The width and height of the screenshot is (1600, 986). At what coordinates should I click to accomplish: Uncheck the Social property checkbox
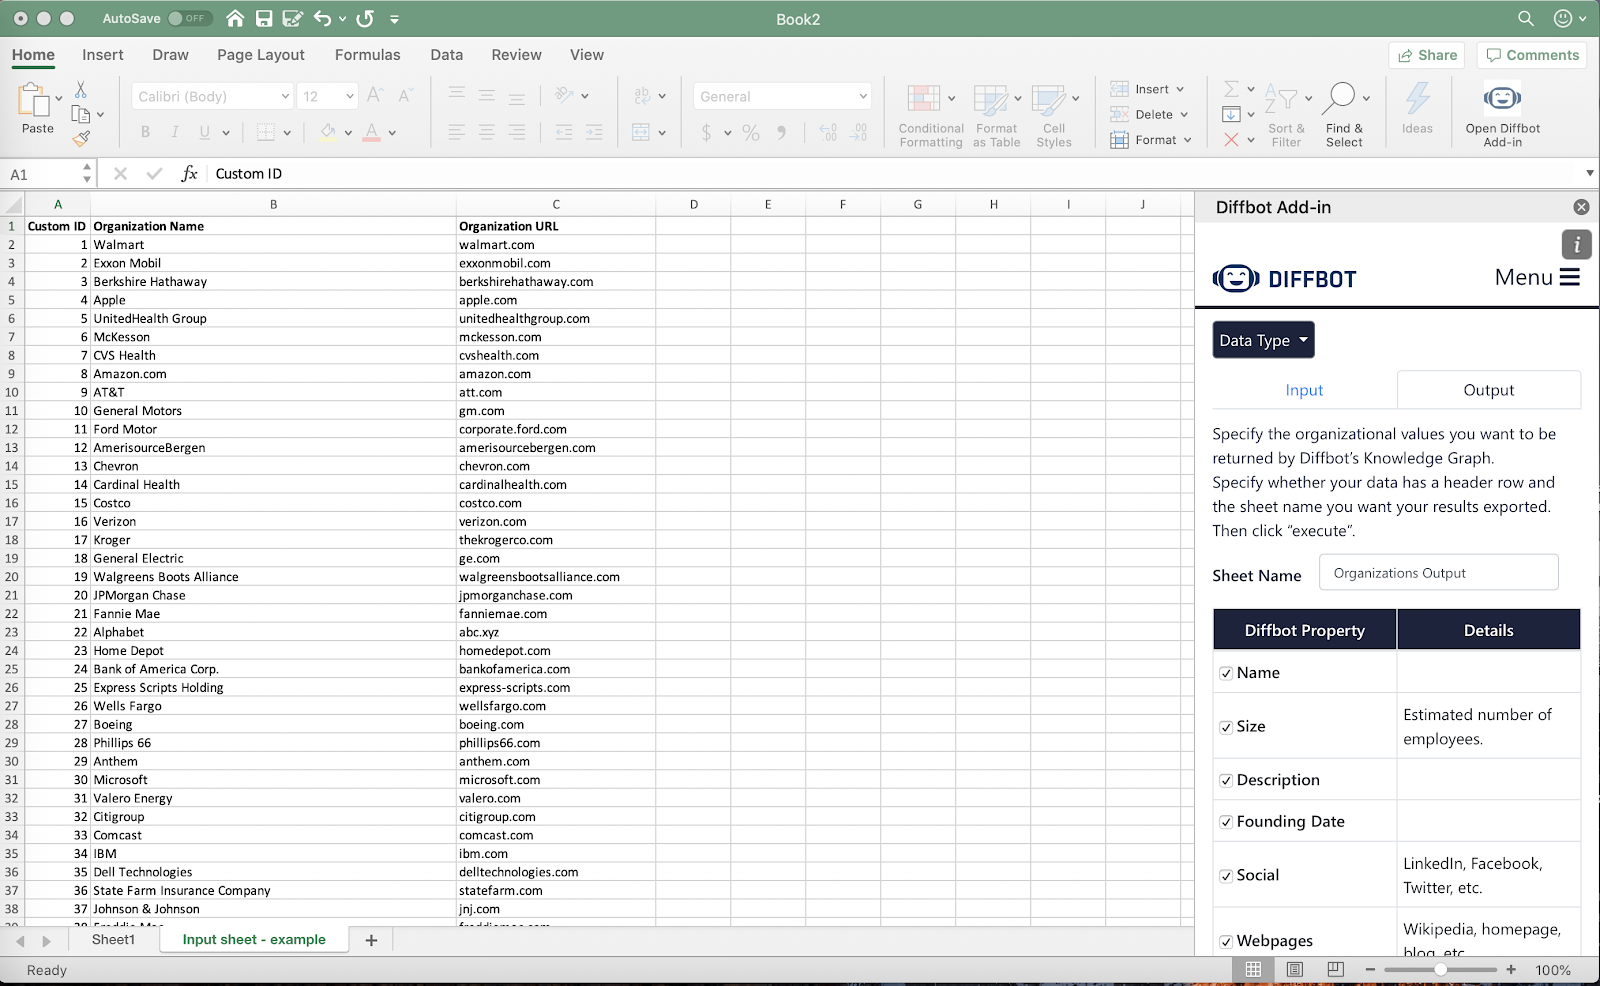[1226, 876]
